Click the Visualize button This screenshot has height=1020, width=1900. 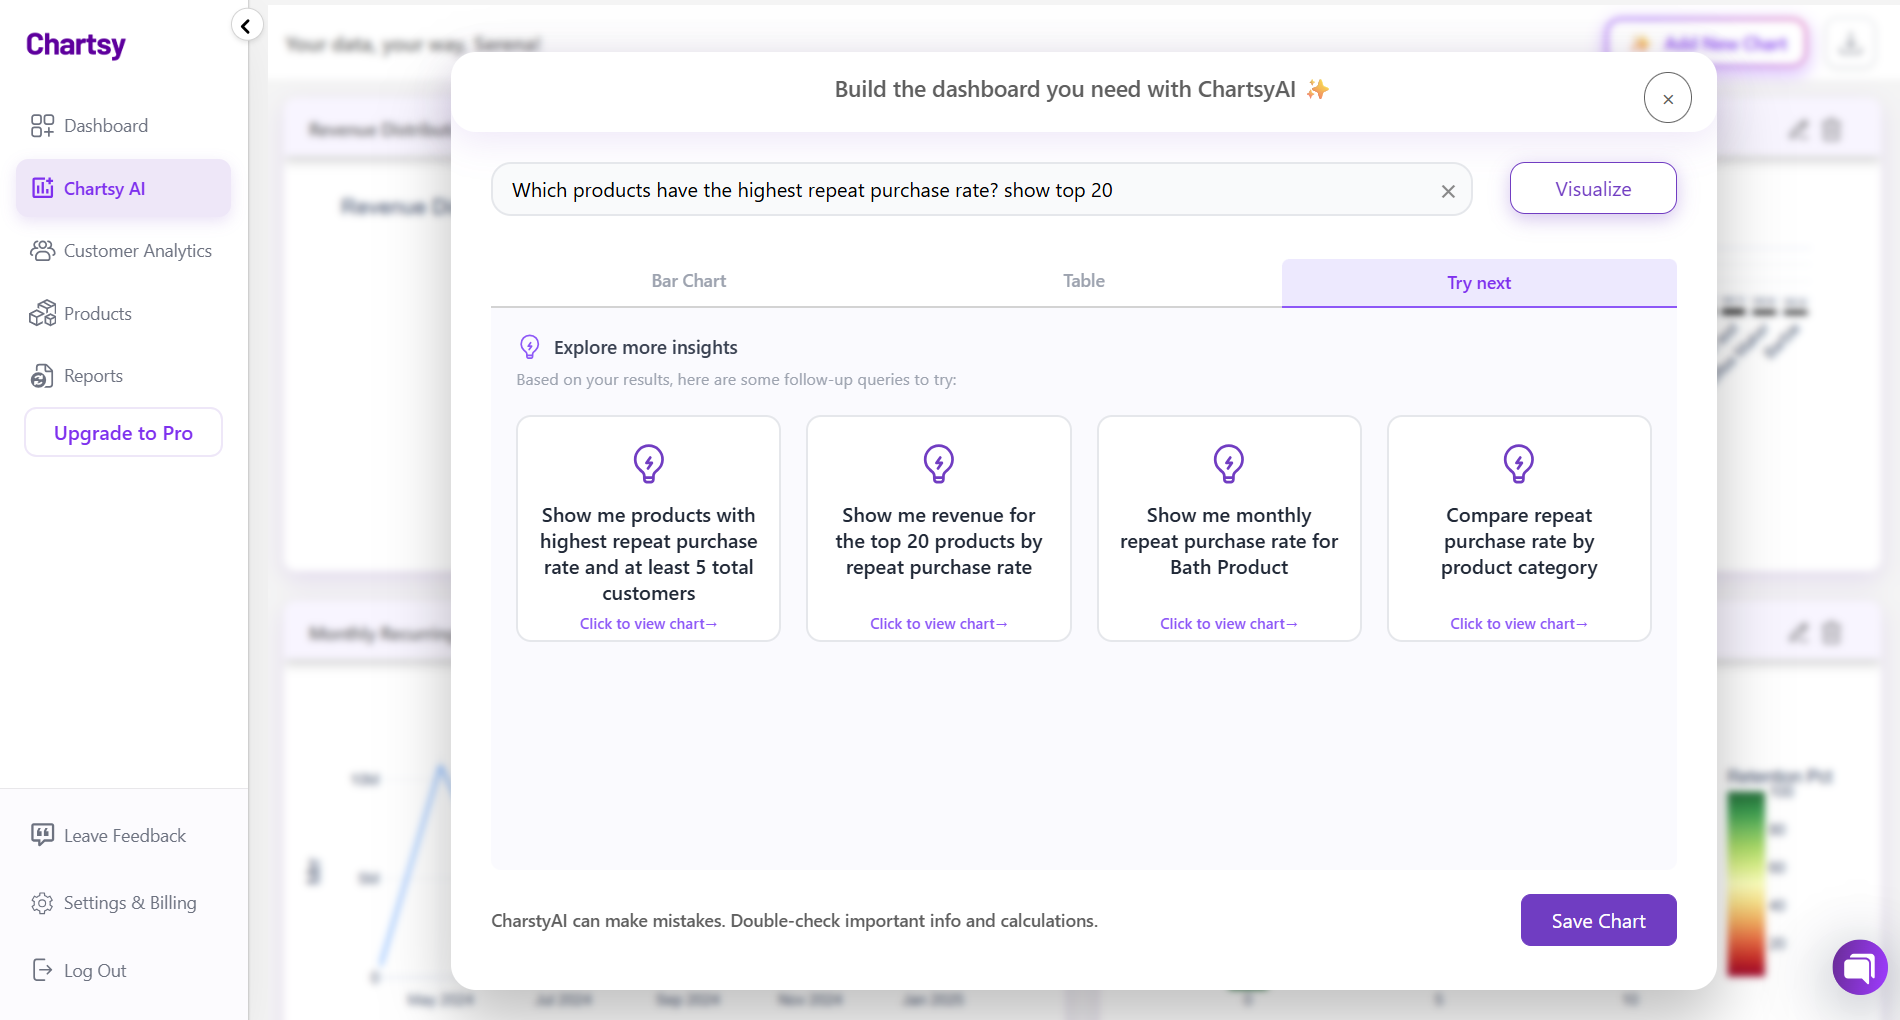click(x=1592, y=188)
